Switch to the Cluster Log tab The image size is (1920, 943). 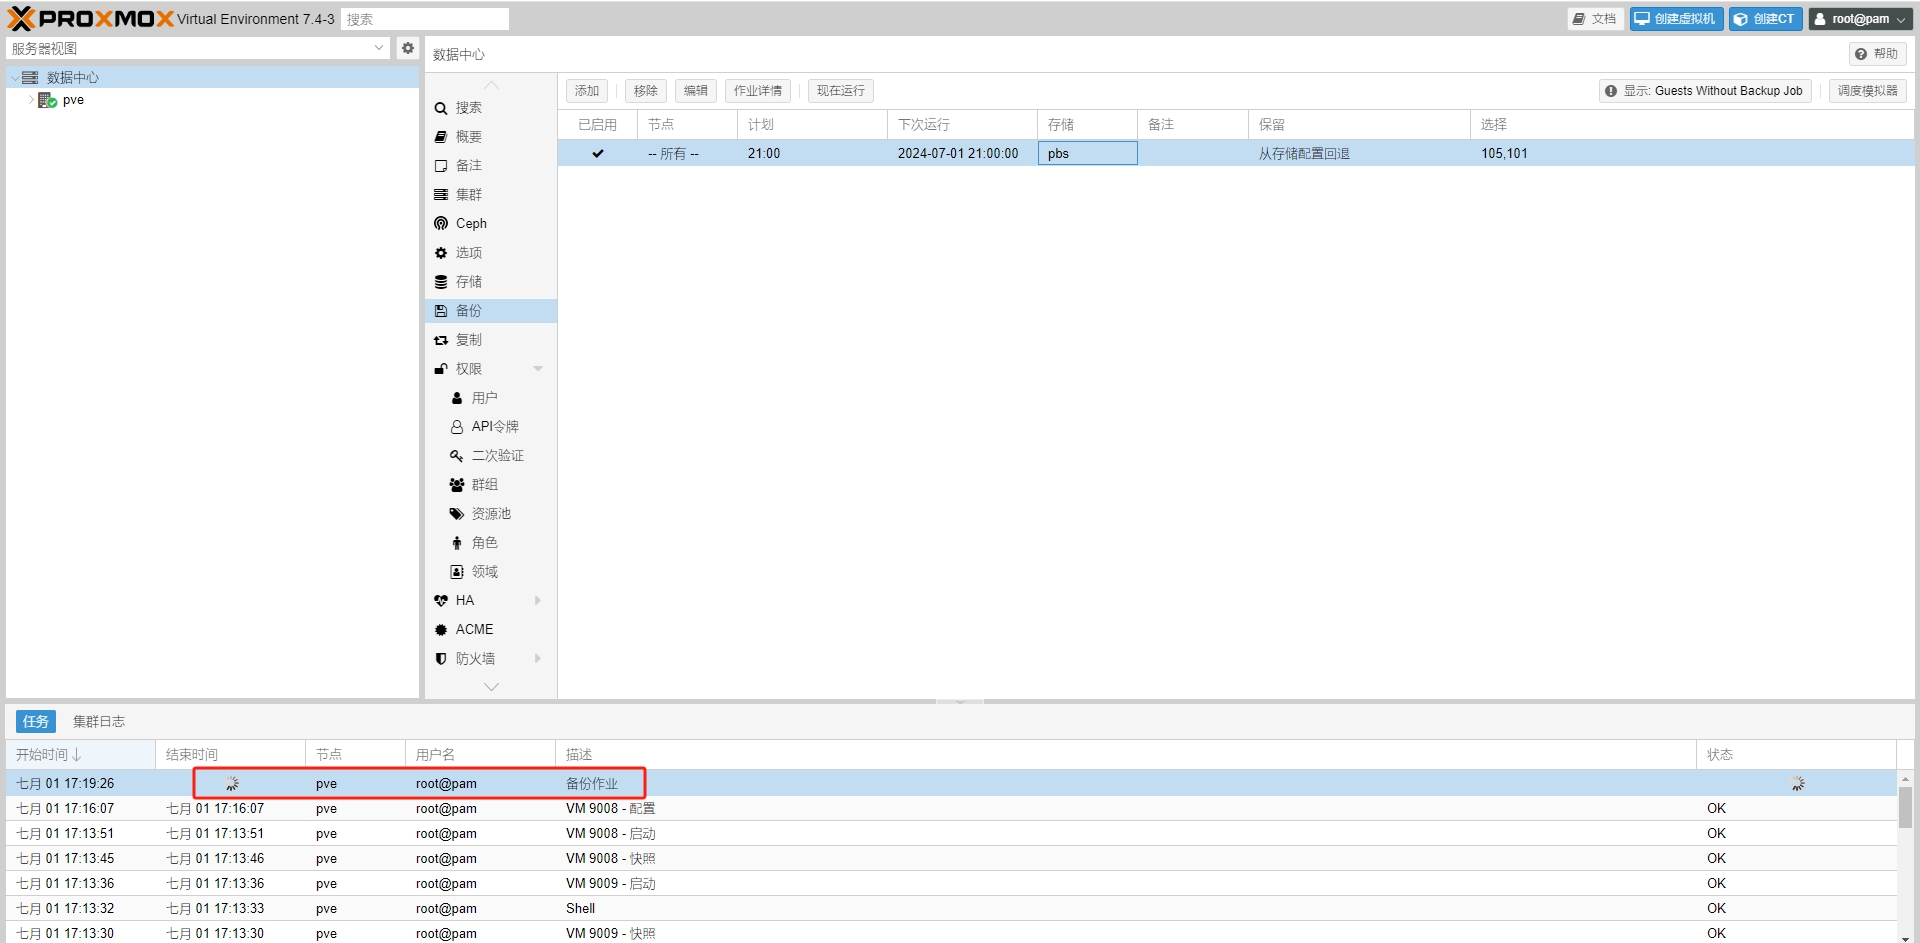click(98, 722)
